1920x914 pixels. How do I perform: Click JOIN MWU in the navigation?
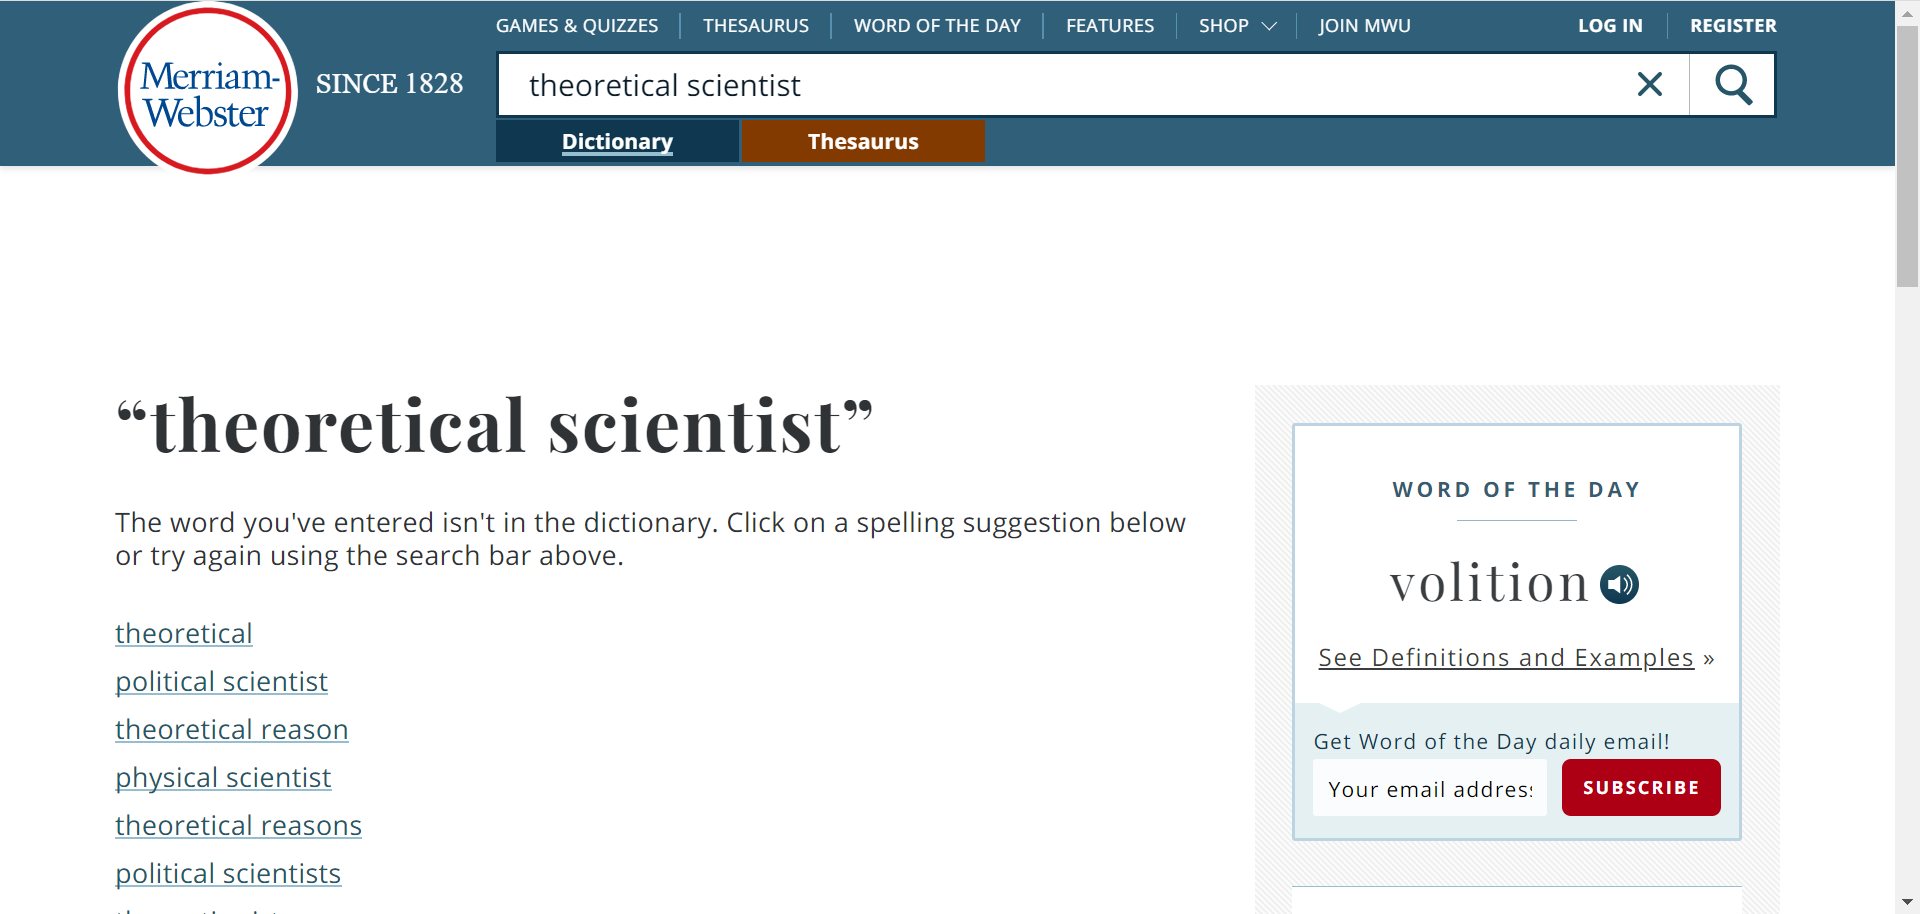click(1364, 25)
